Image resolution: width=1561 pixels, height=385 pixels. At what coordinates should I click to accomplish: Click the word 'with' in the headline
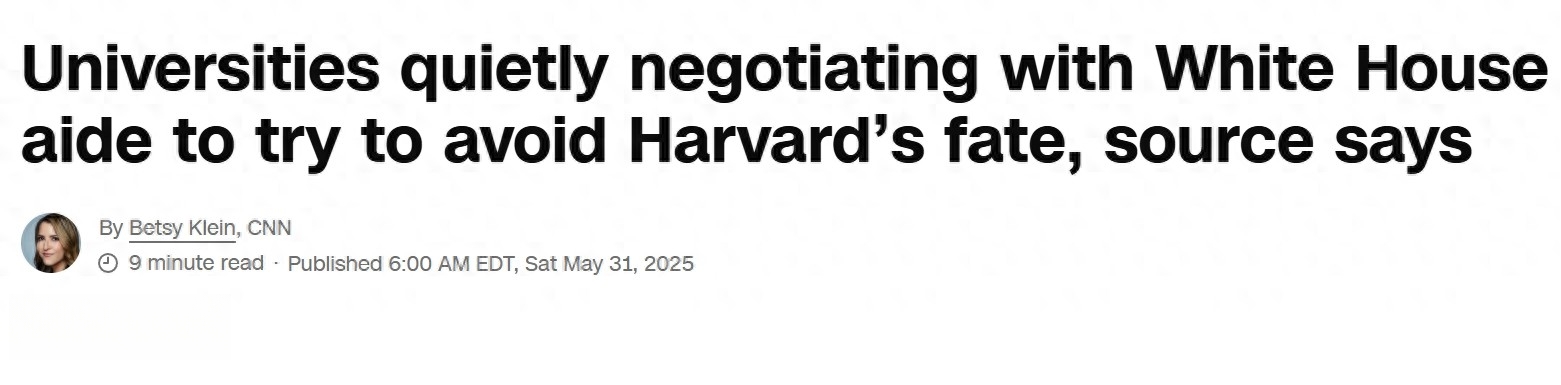[1067, 70]
